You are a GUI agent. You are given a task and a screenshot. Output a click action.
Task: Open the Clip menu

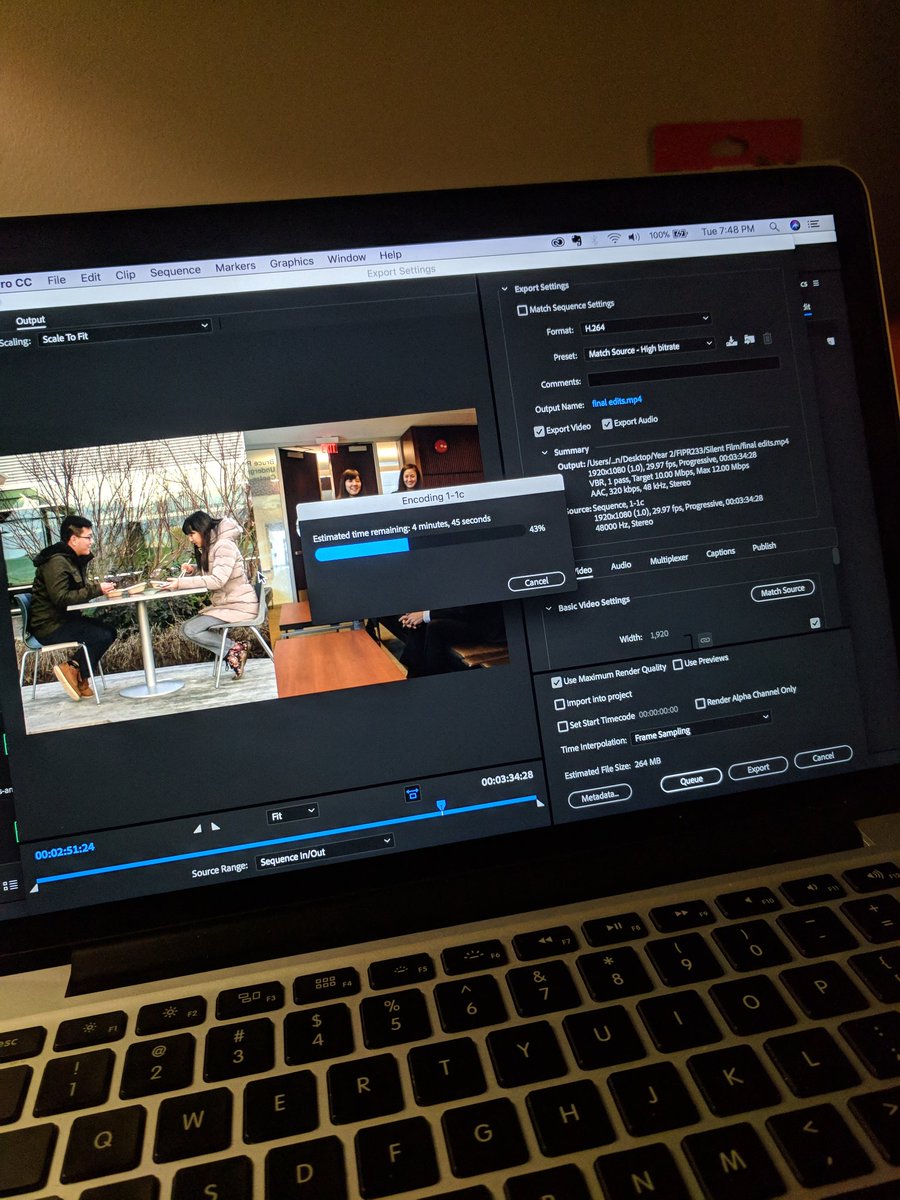click(x=125, y=274)
